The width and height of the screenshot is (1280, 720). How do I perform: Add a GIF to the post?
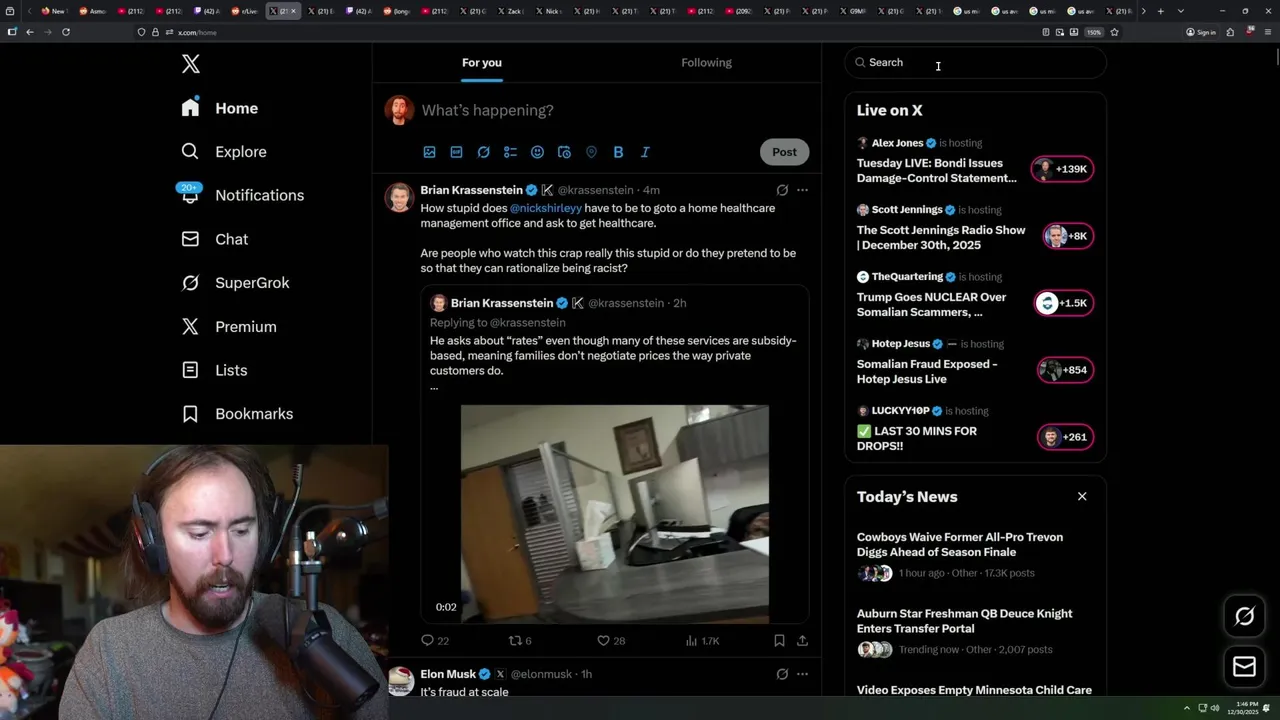point(456,152)
